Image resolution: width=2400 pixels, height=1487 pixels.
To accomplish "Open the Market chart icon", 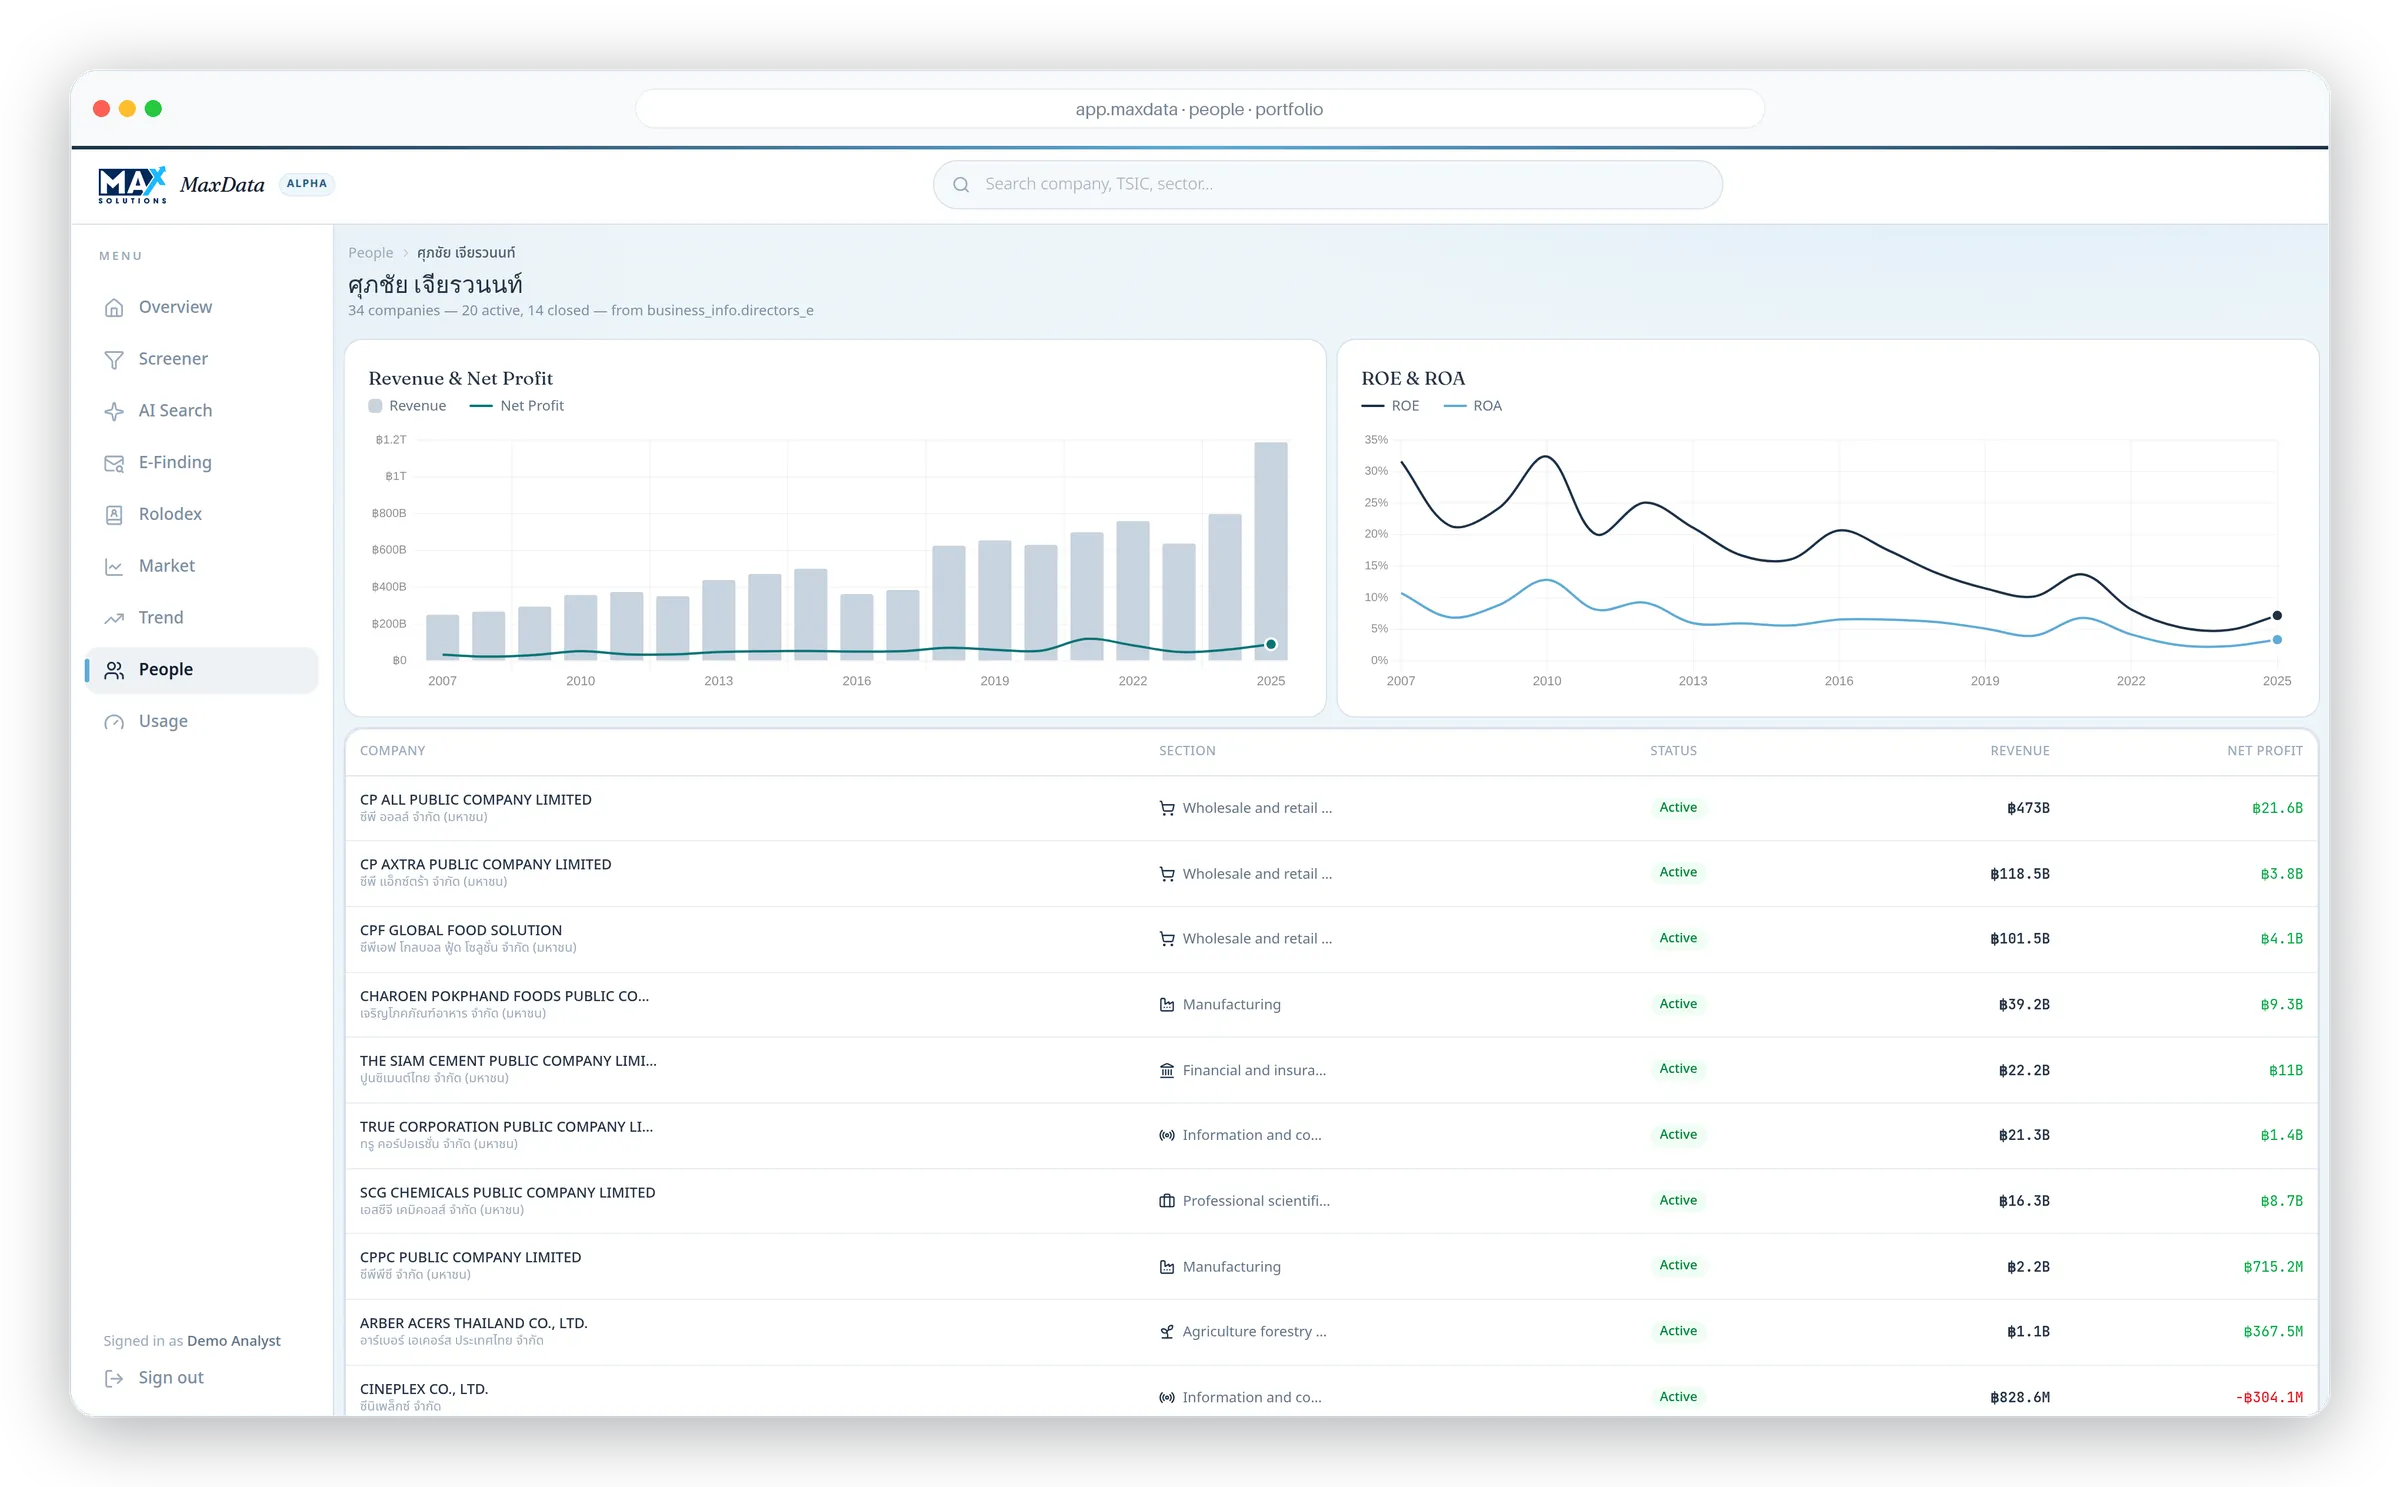I will (x=114, y=566).
